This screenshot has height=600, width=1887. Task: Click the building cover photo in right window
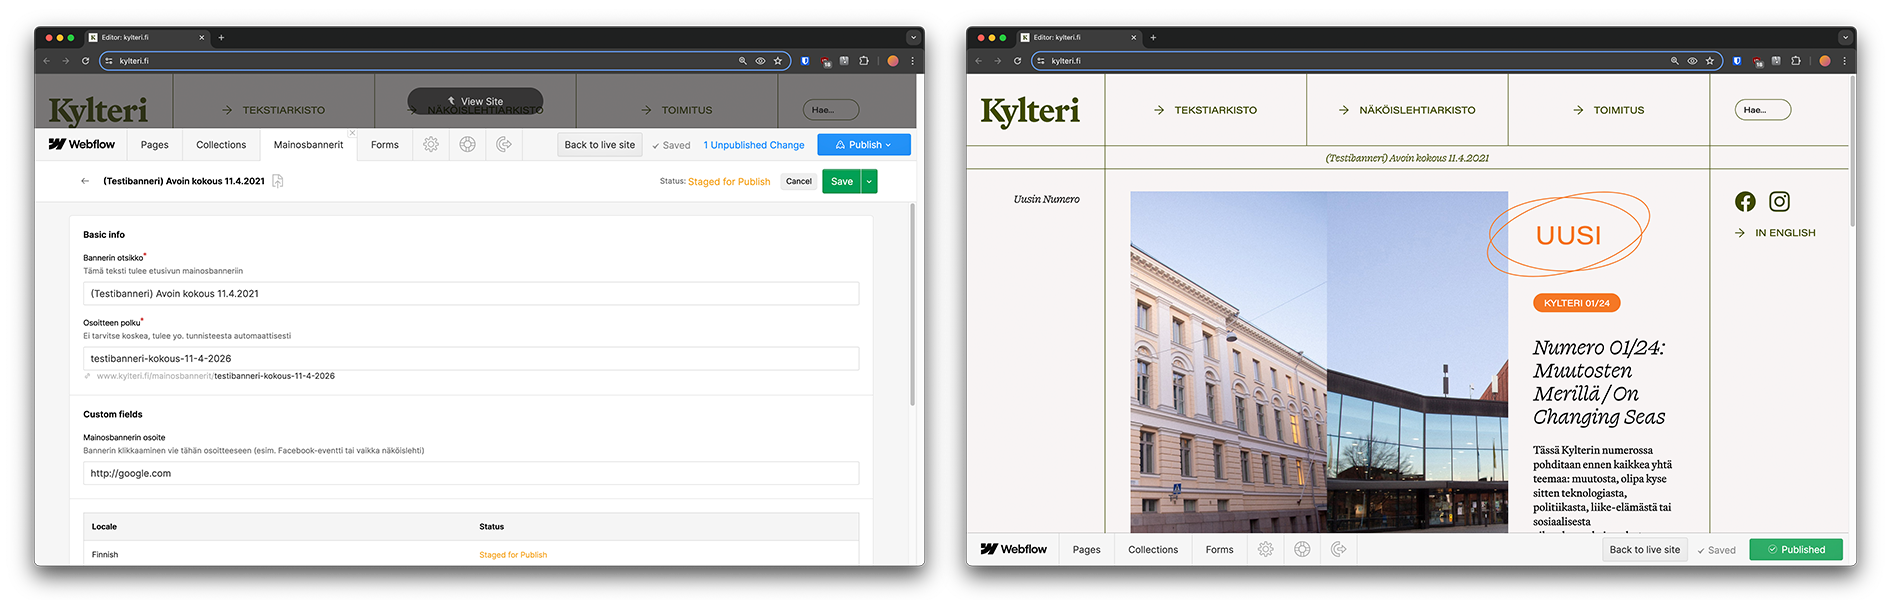(1319, 362)
